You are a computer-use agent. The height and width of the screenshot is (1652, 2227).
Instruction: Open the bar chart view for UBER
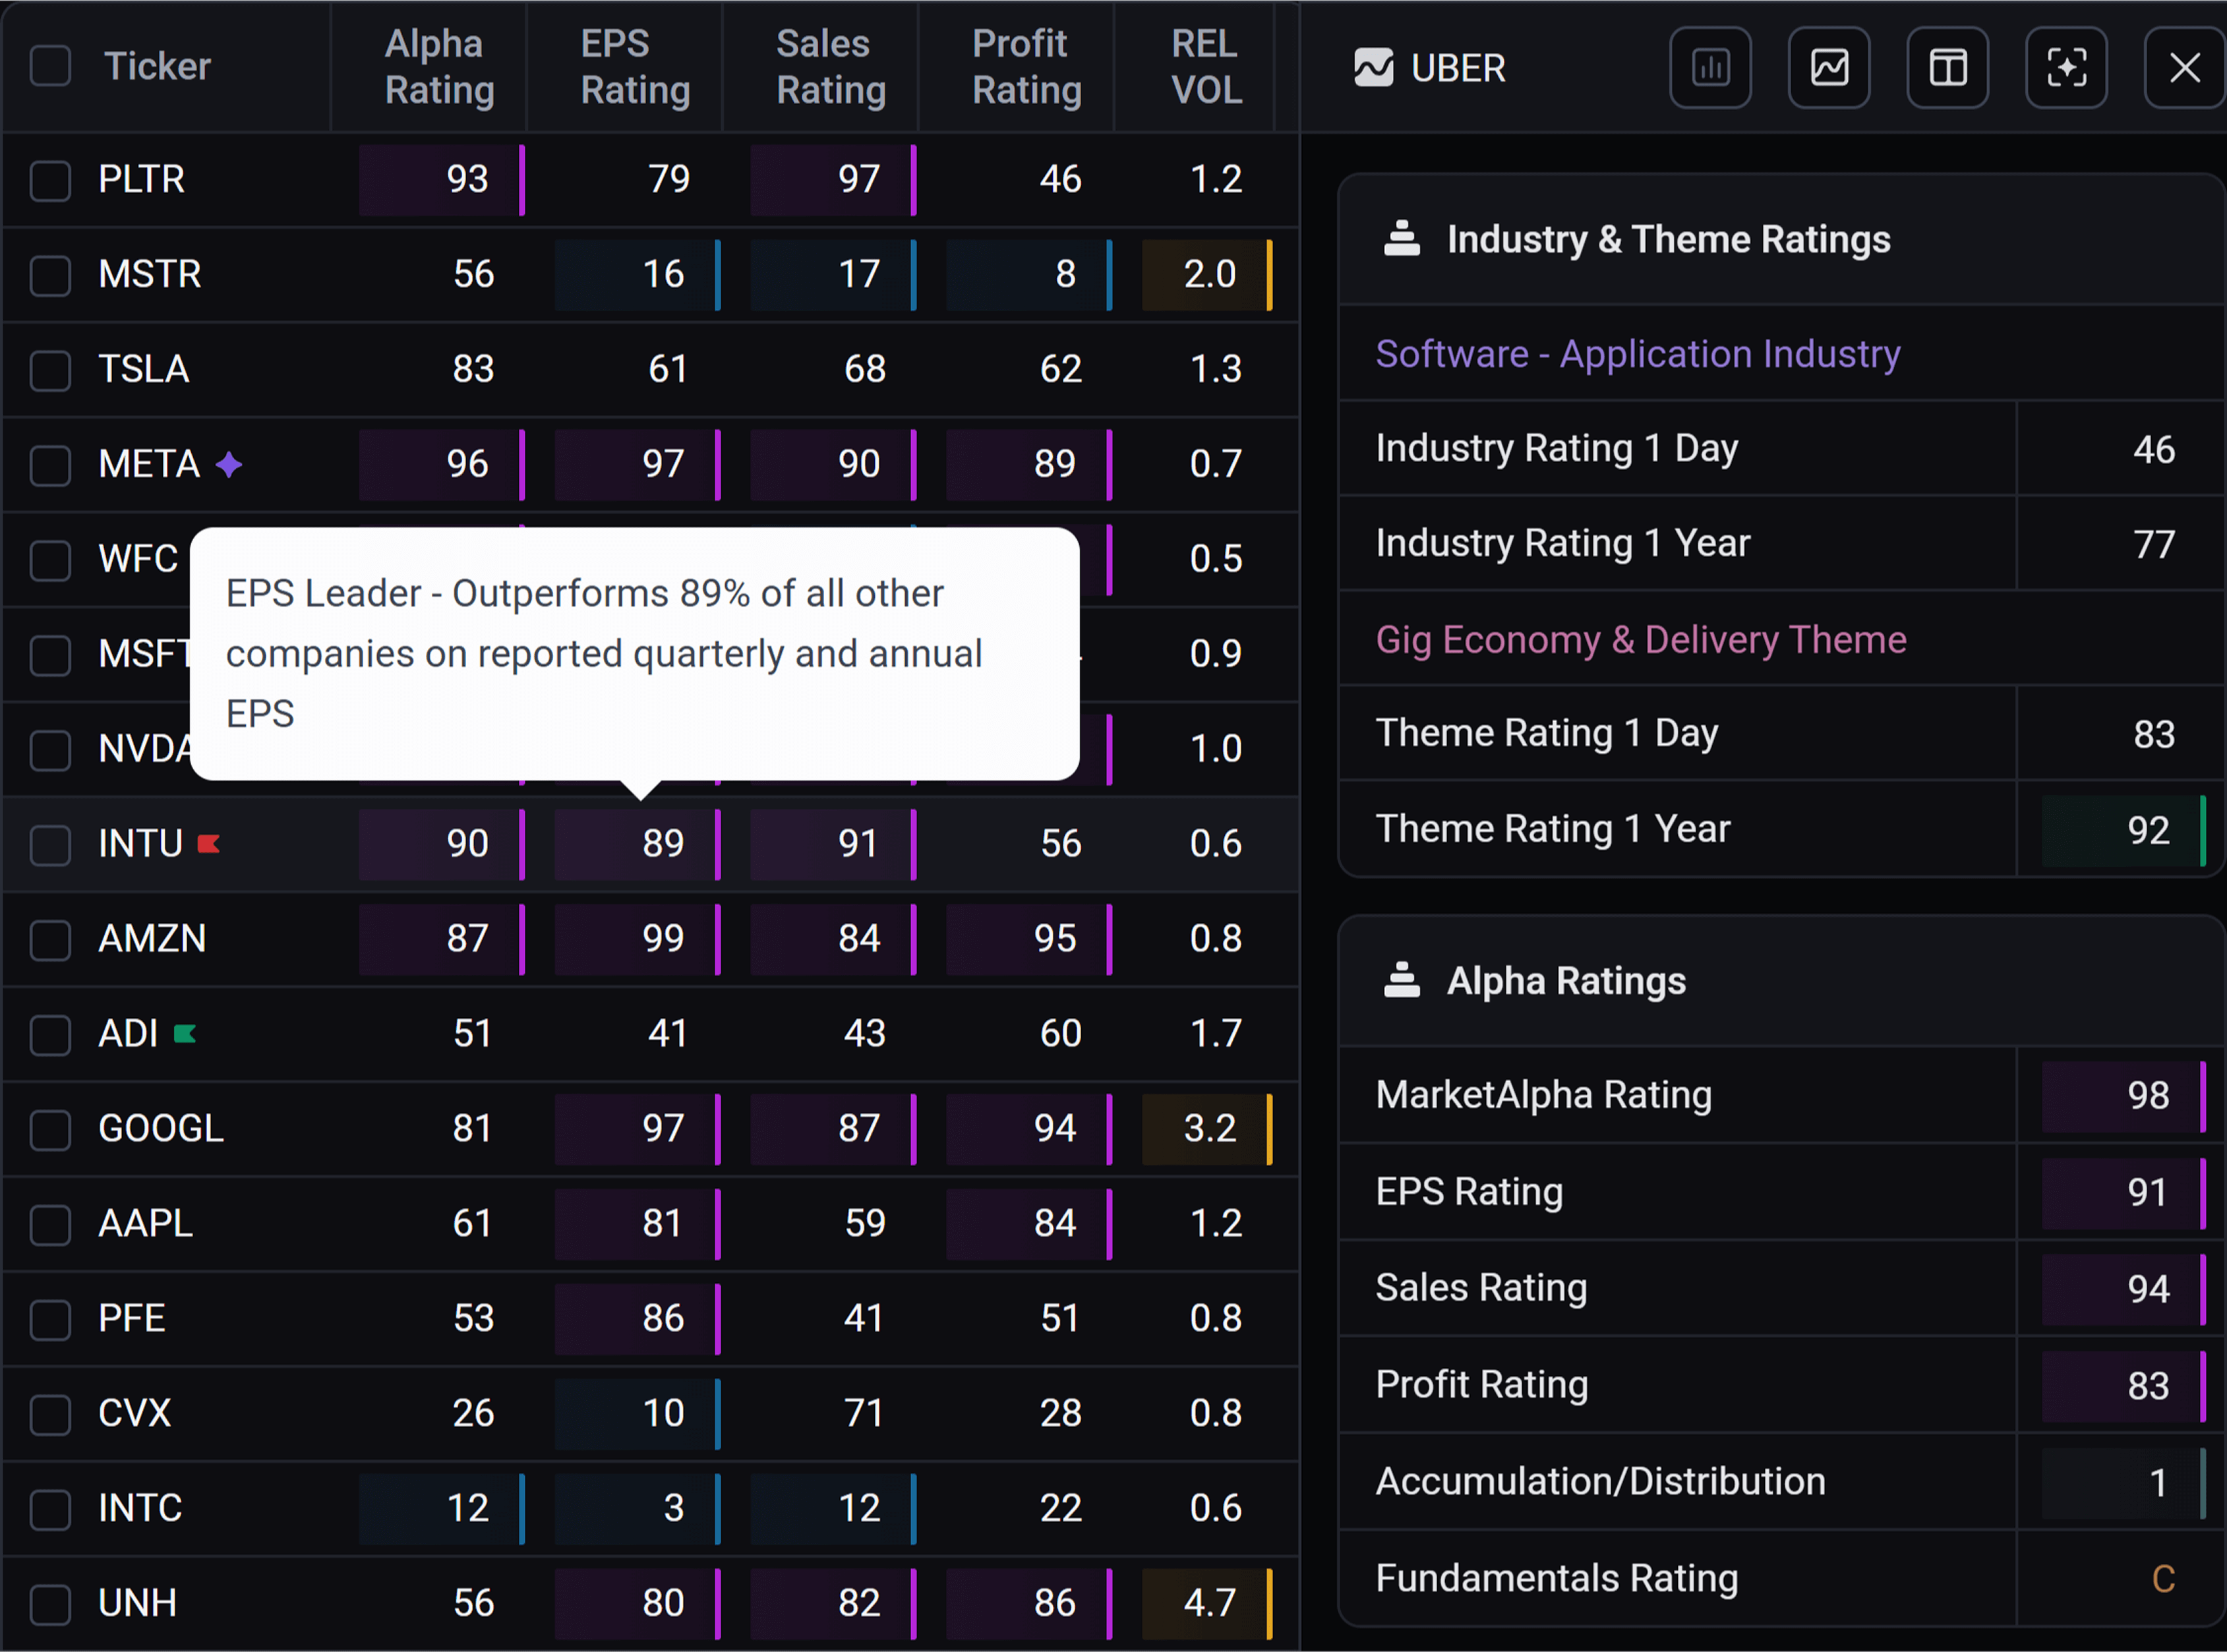(1710, 68)
